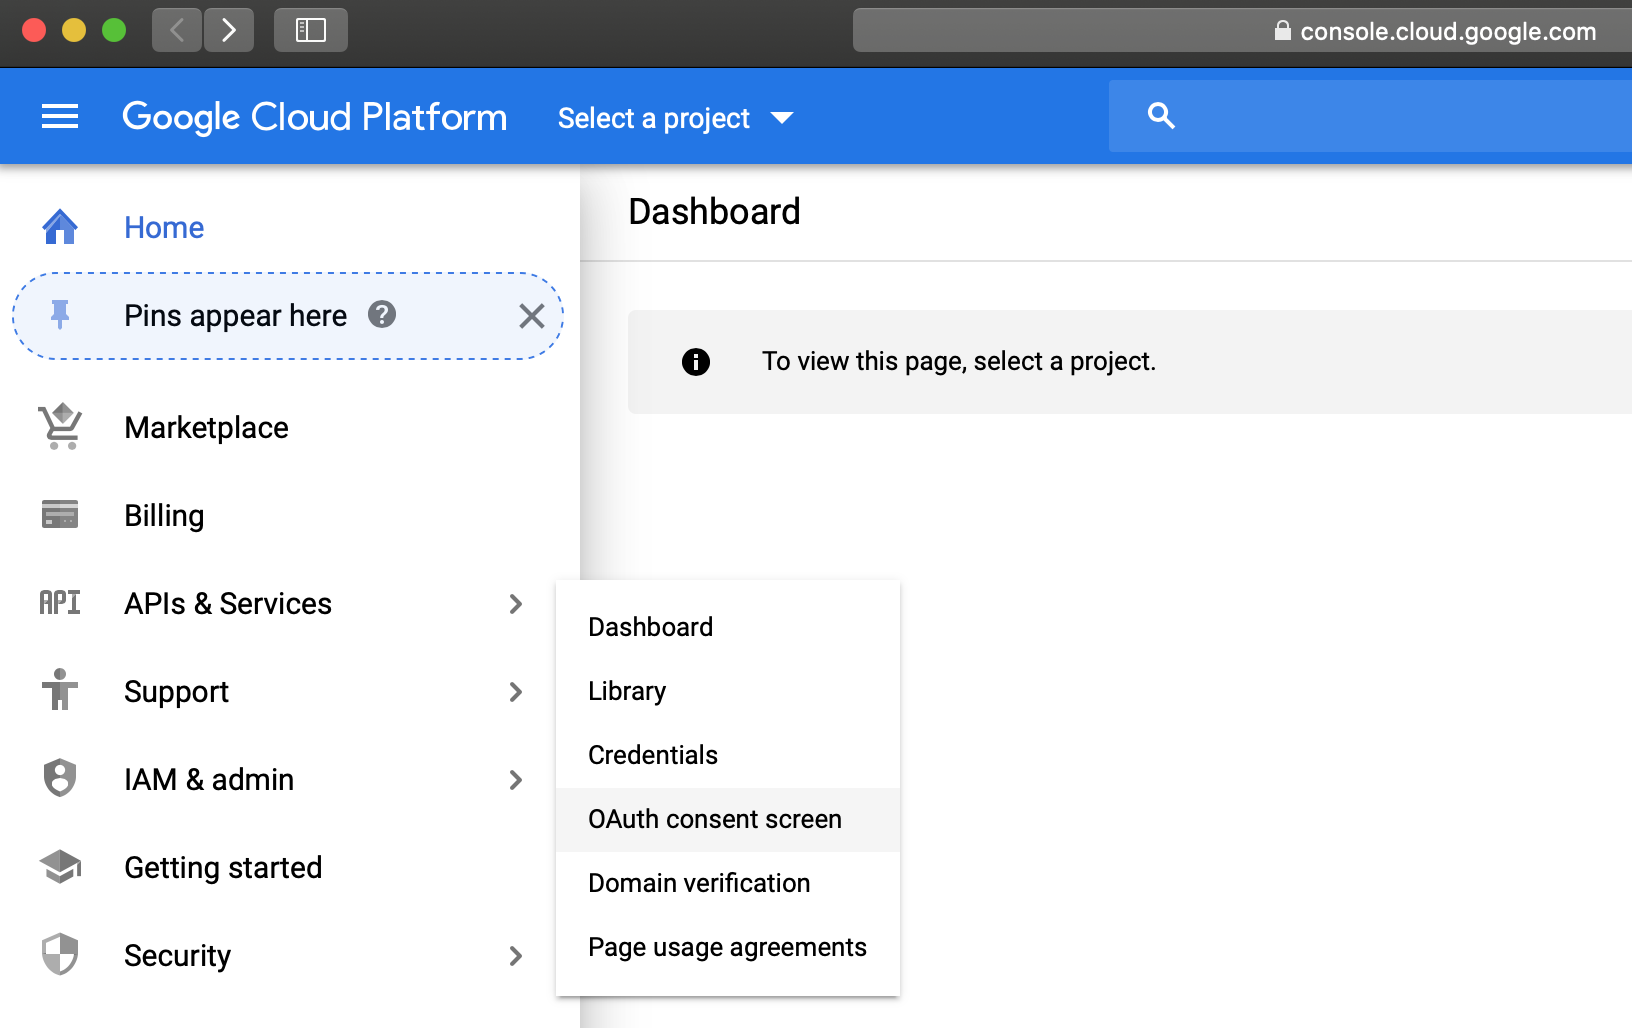Go back with browser back arrow

click(177, 30)
